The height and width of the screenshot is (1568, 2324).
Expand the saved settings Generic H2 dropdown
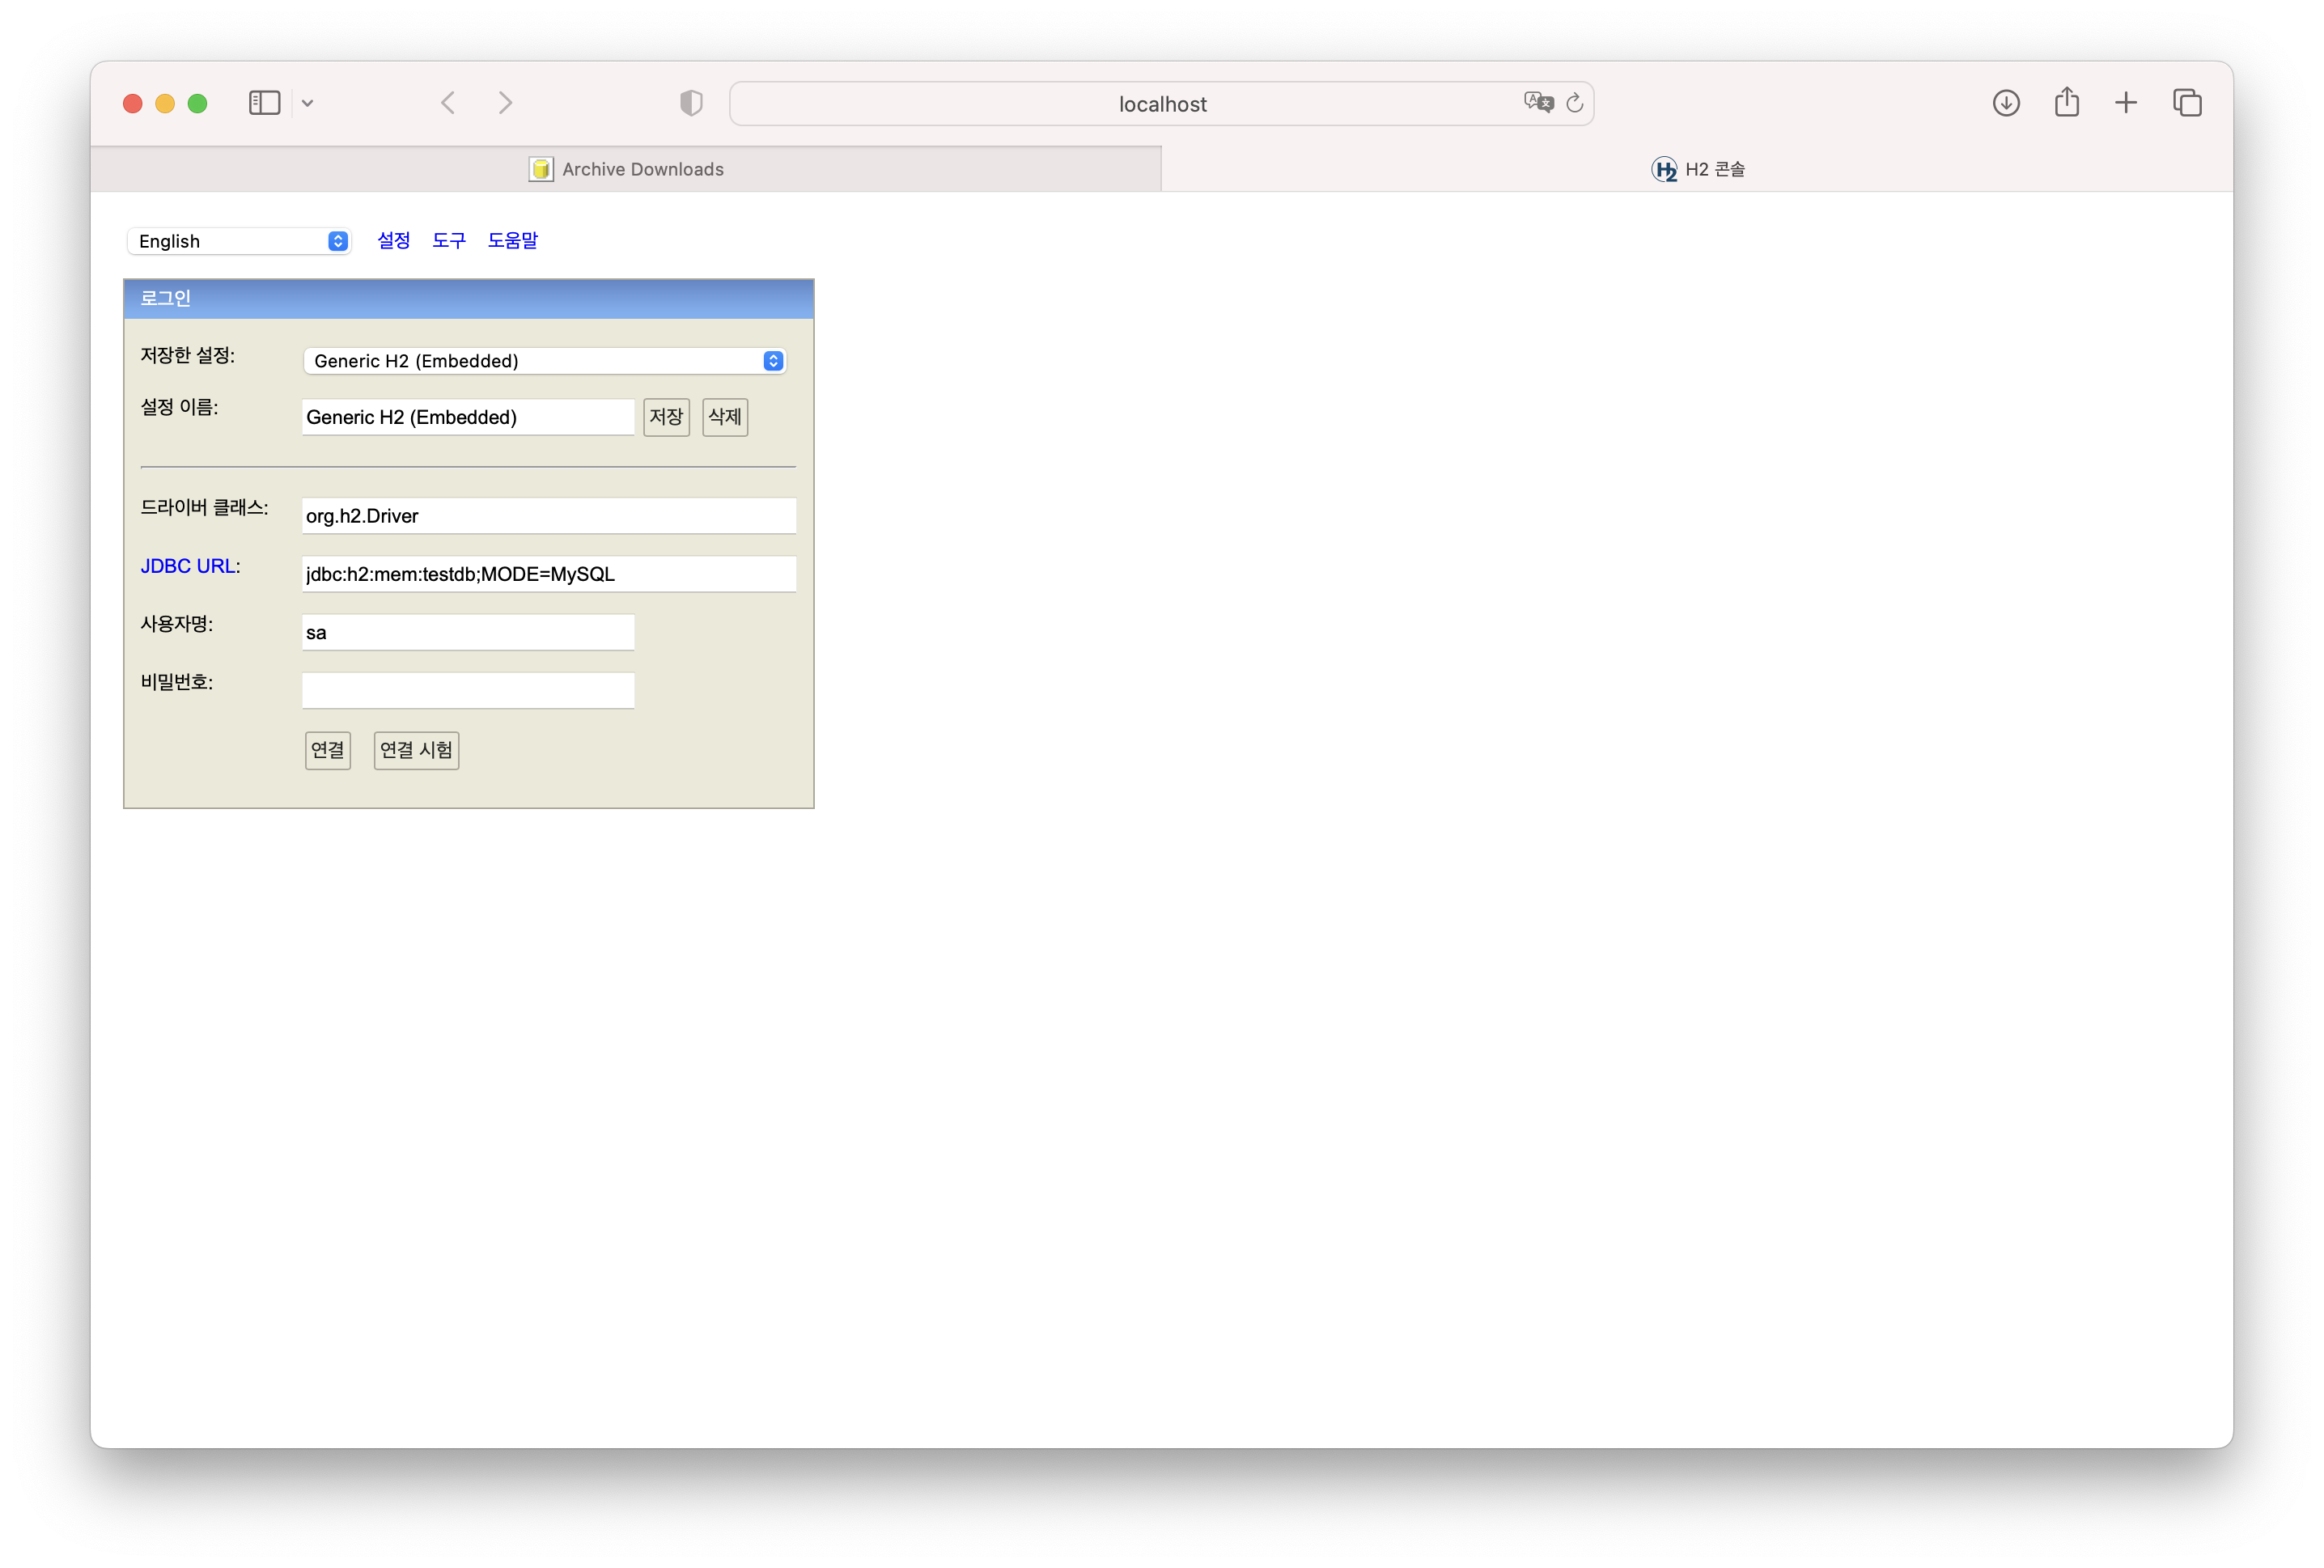click(545, 361)
